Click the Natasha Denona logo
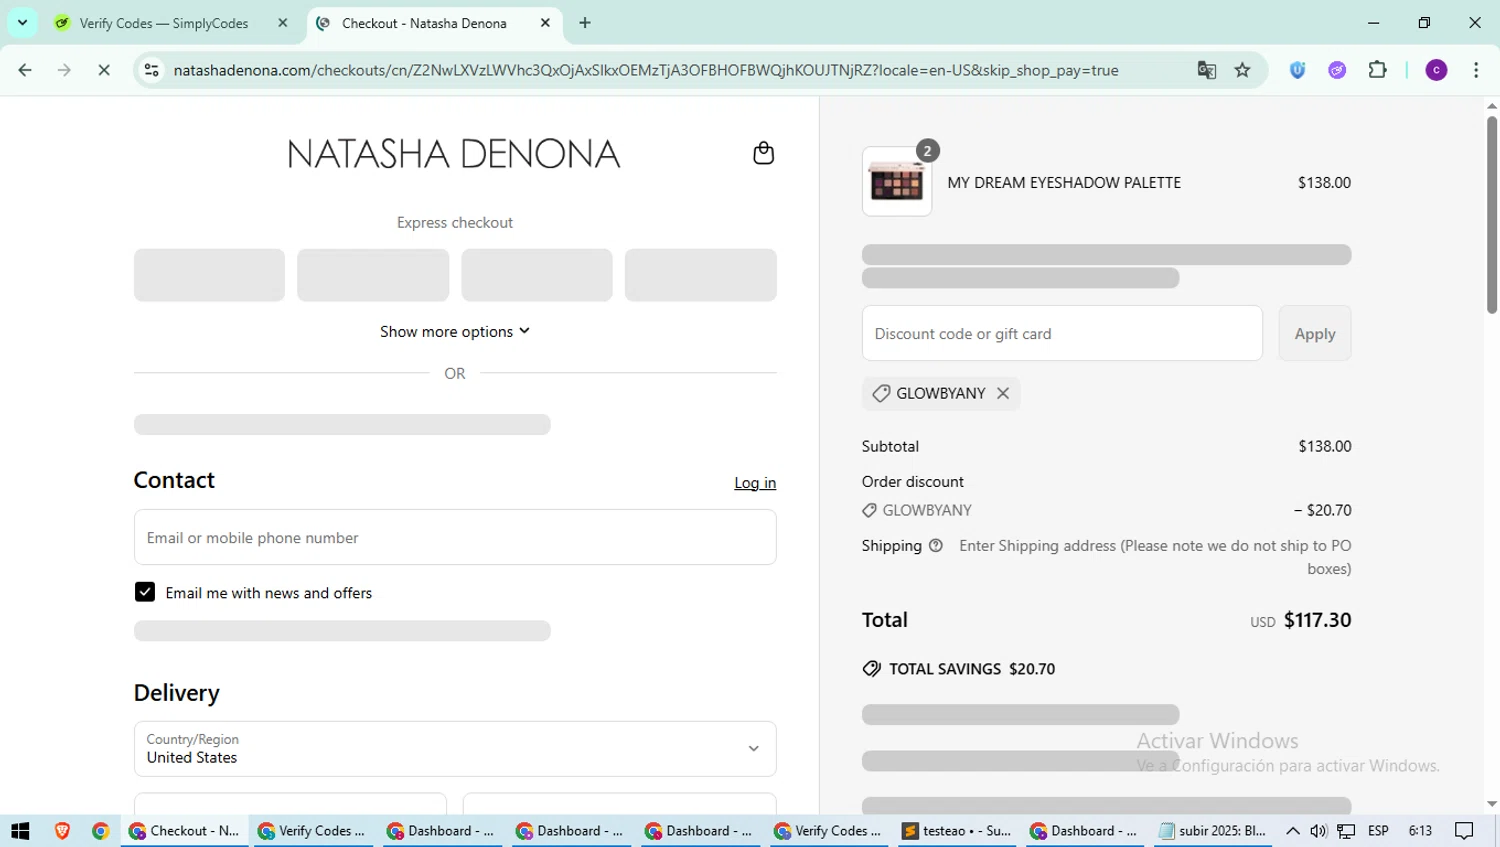Viewport: 1500px width, 847px height. (454, 154)
